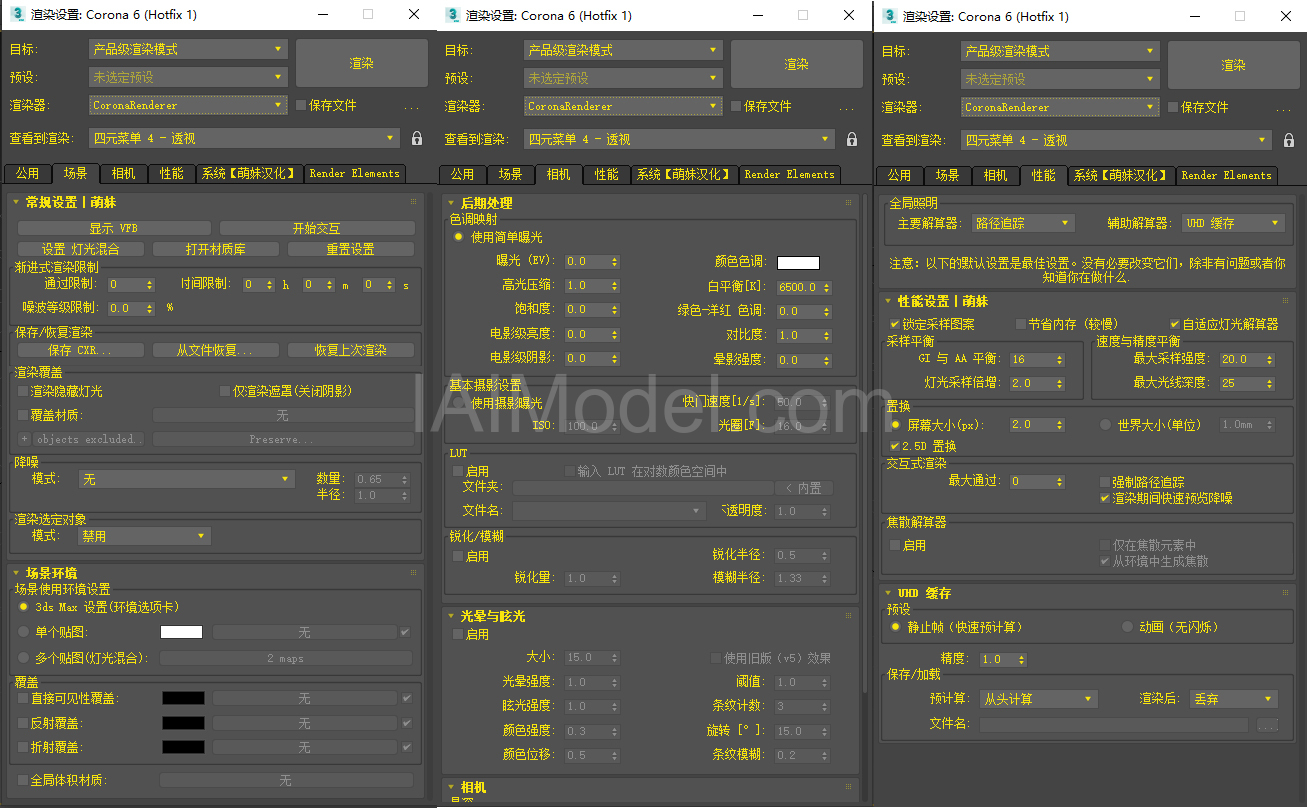Enable 光晕与眩光 启用 checkbox
The height and width of the screenshot is (808, 1307).
coord(459,634)
